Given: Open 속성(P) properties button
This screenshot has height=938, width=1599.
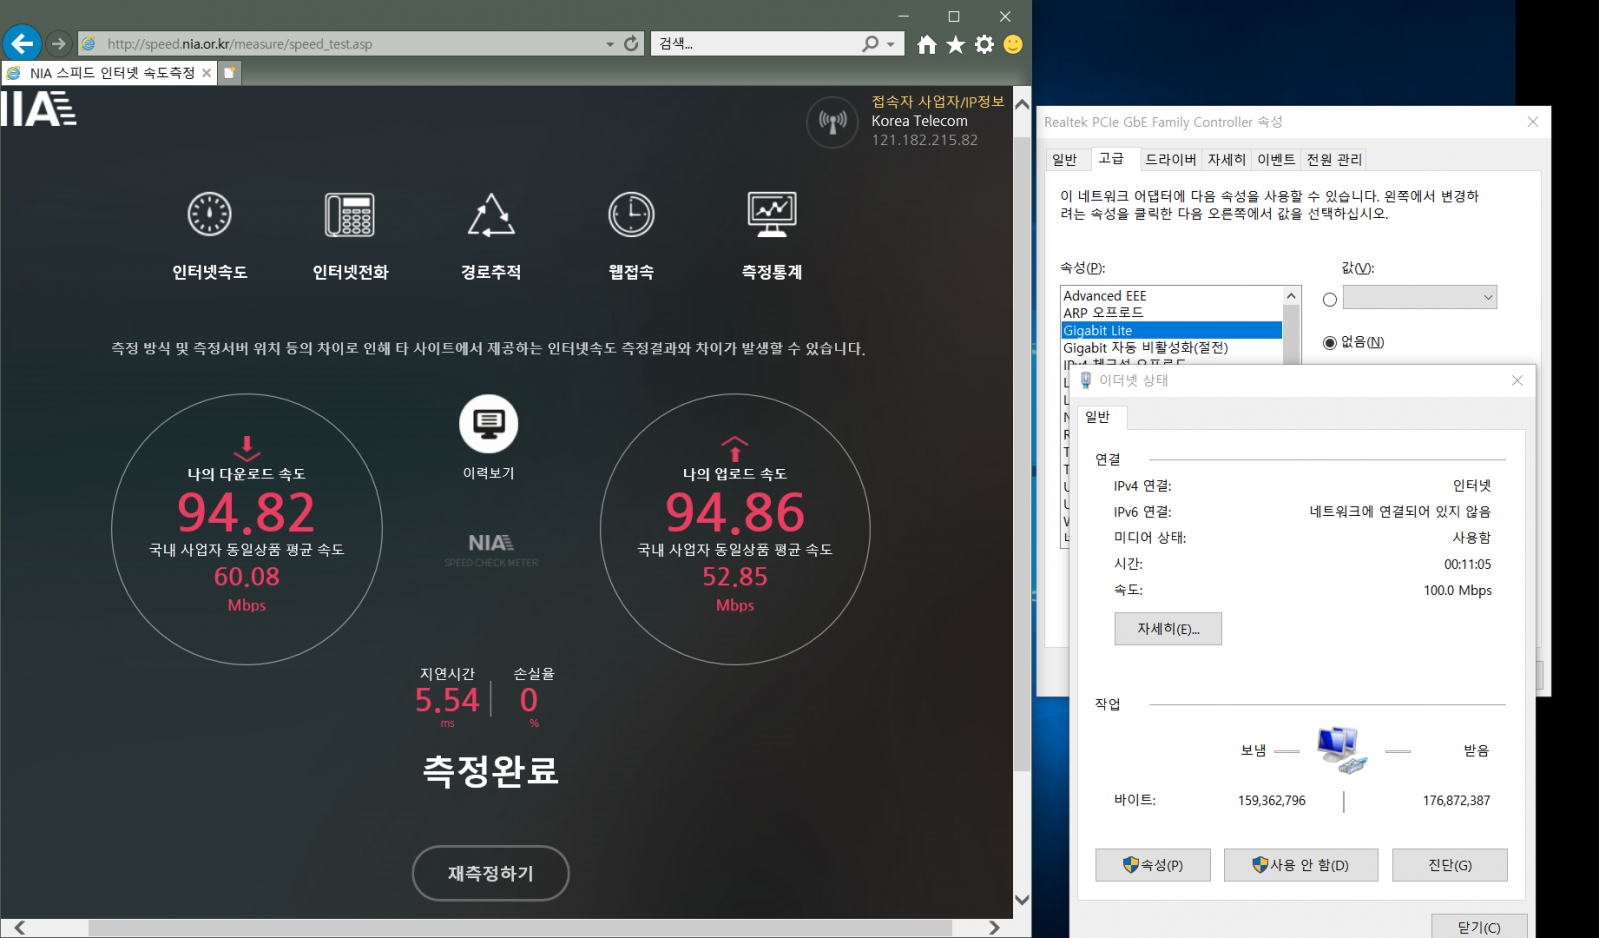Looking at the screenshot, I should [x=1153, y=865].
